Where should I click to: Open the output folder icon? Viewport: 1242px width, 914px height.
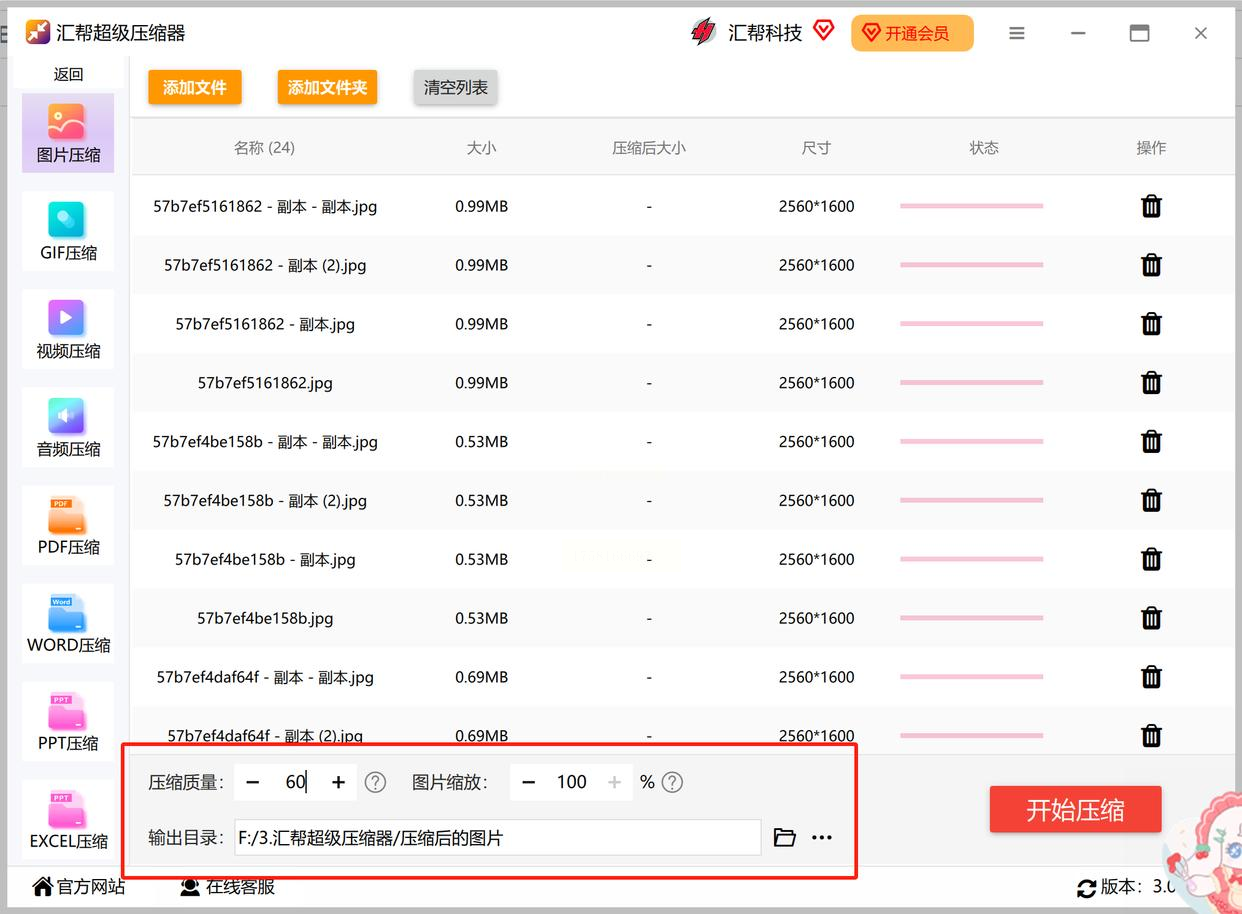785,837
